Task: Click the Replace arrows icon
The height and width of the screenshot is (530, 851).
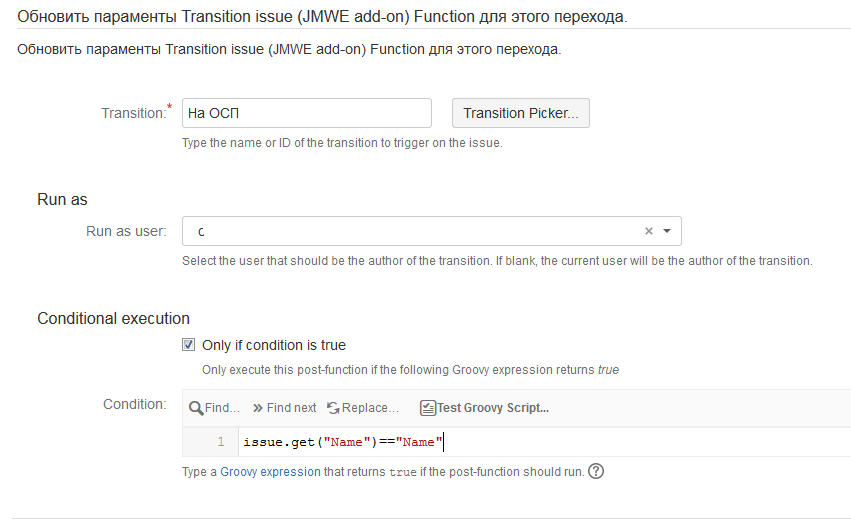Action: point(333,408)
